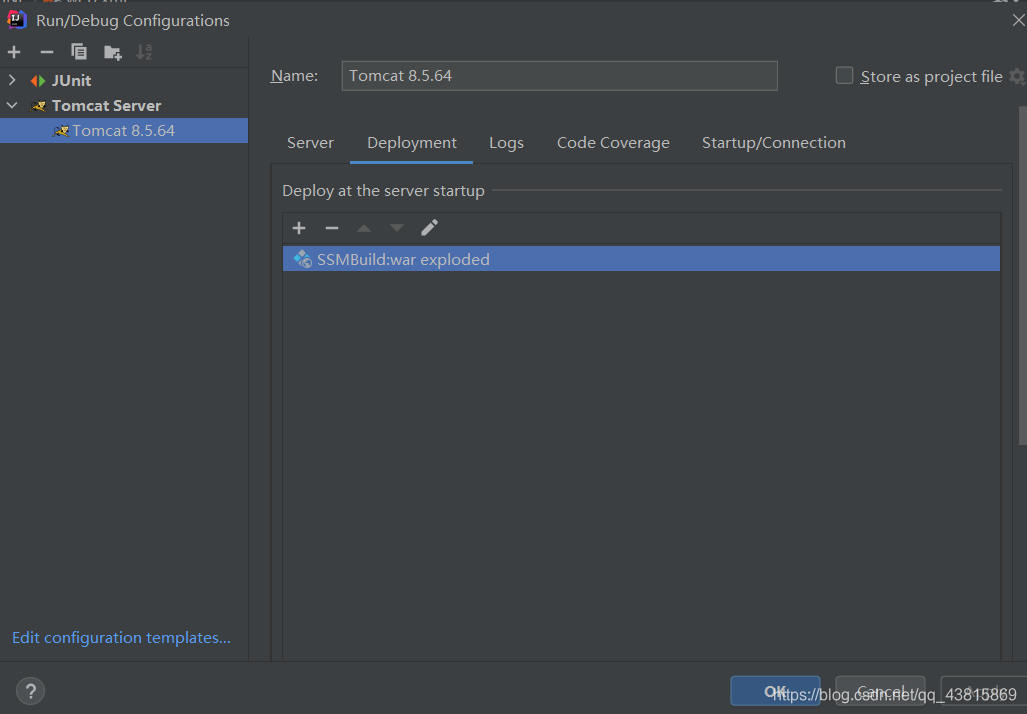1027x714 pixels.
Task: Click the IntelliJ logo in title bar
Action: (x=16, y=20)
